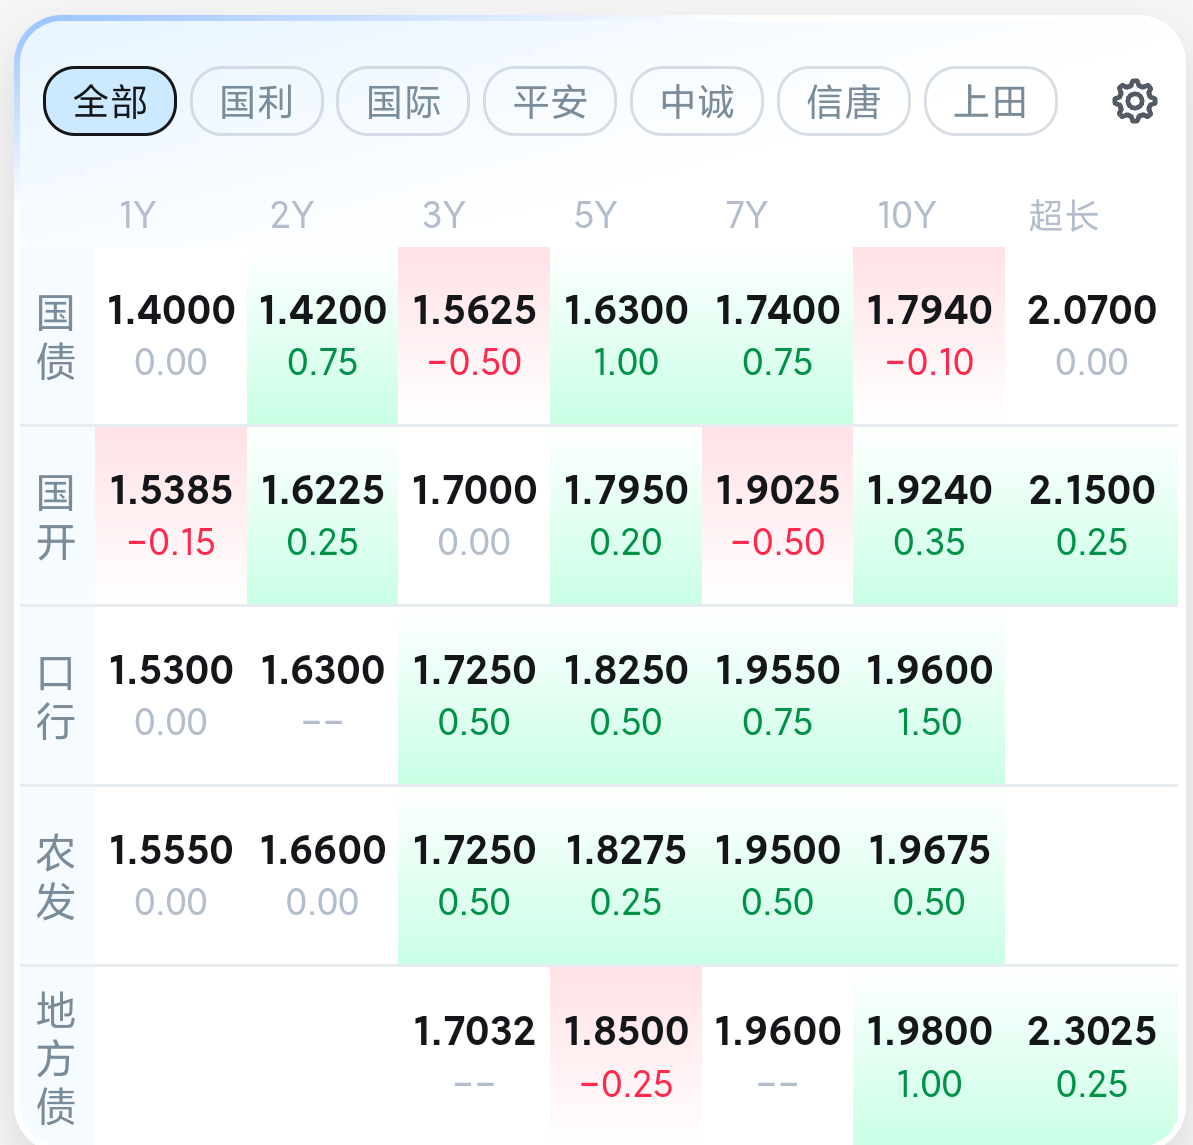The image size is (1193, 1145).
Task: Open the 国债 1Y cell 1.4000
Action: point(171,335)
